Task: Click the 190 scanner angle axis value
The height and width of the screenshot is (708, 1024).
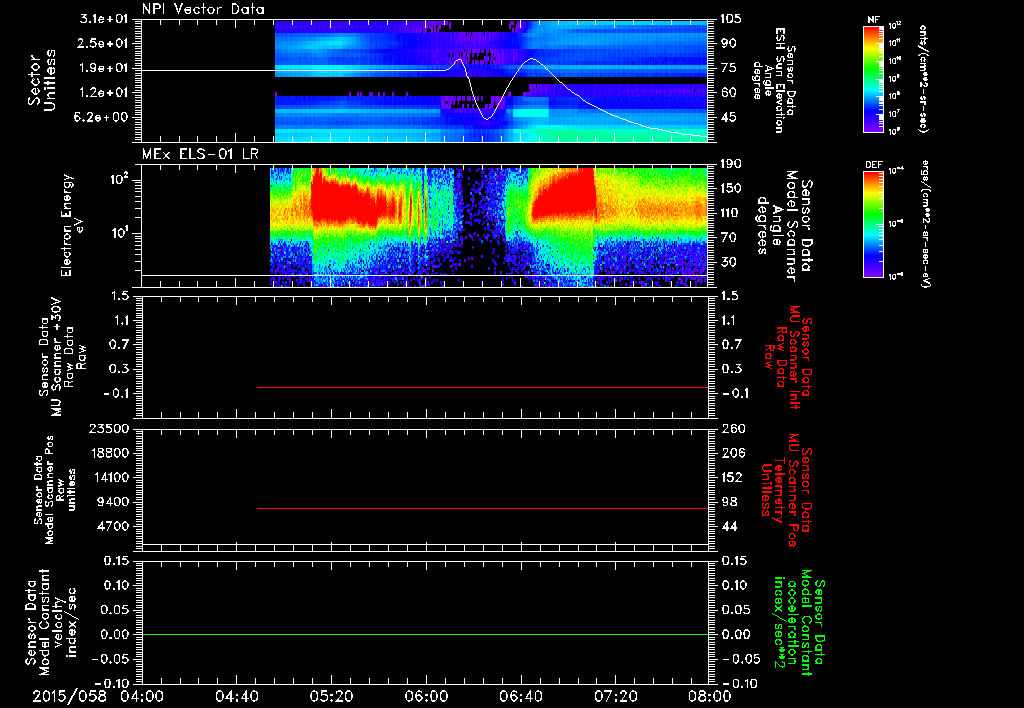Action: coord(733,164)
